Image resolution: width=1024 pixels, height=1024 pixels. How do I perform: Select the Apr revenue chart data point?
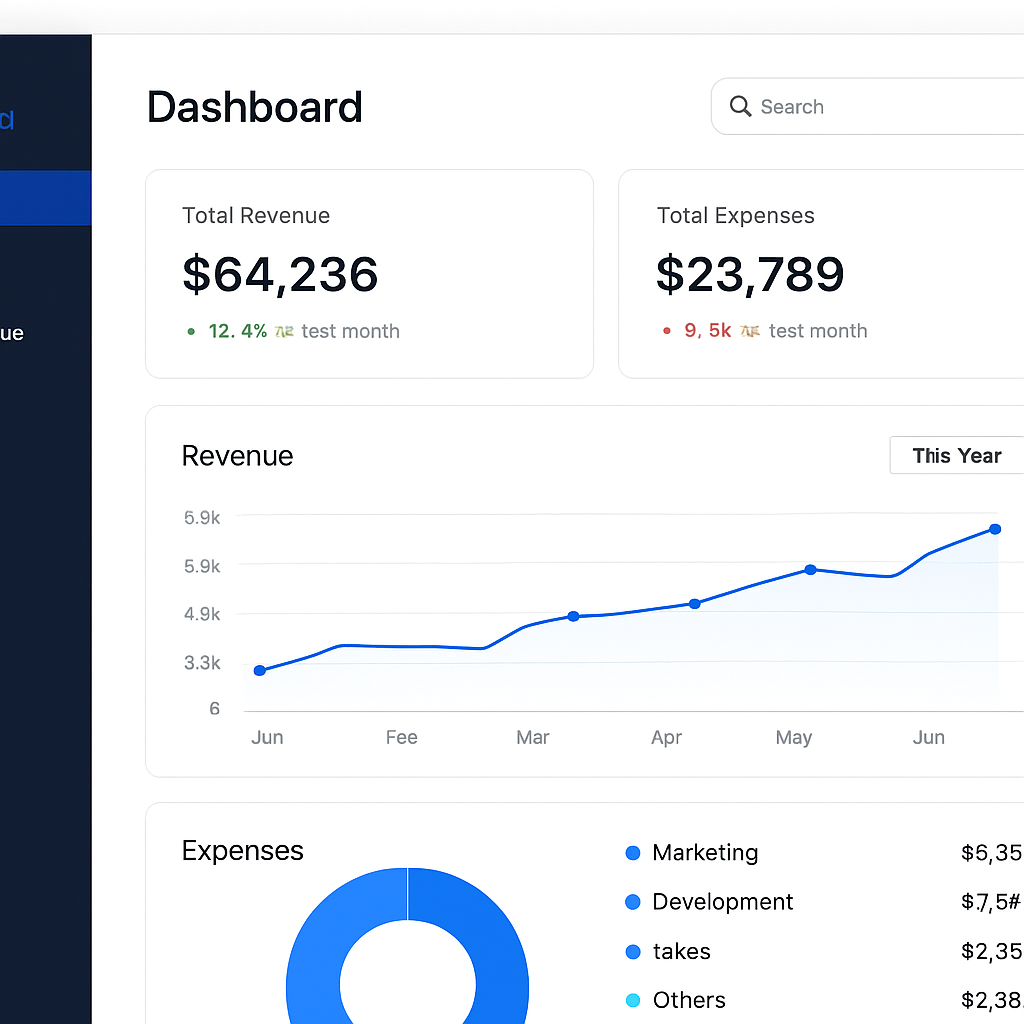(x=695, y=604)
